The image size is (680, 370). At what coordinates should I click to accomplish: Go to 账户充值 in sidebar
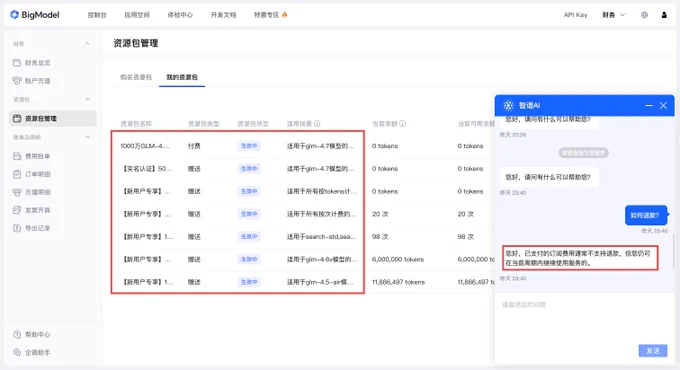click(x=38, y=81)
